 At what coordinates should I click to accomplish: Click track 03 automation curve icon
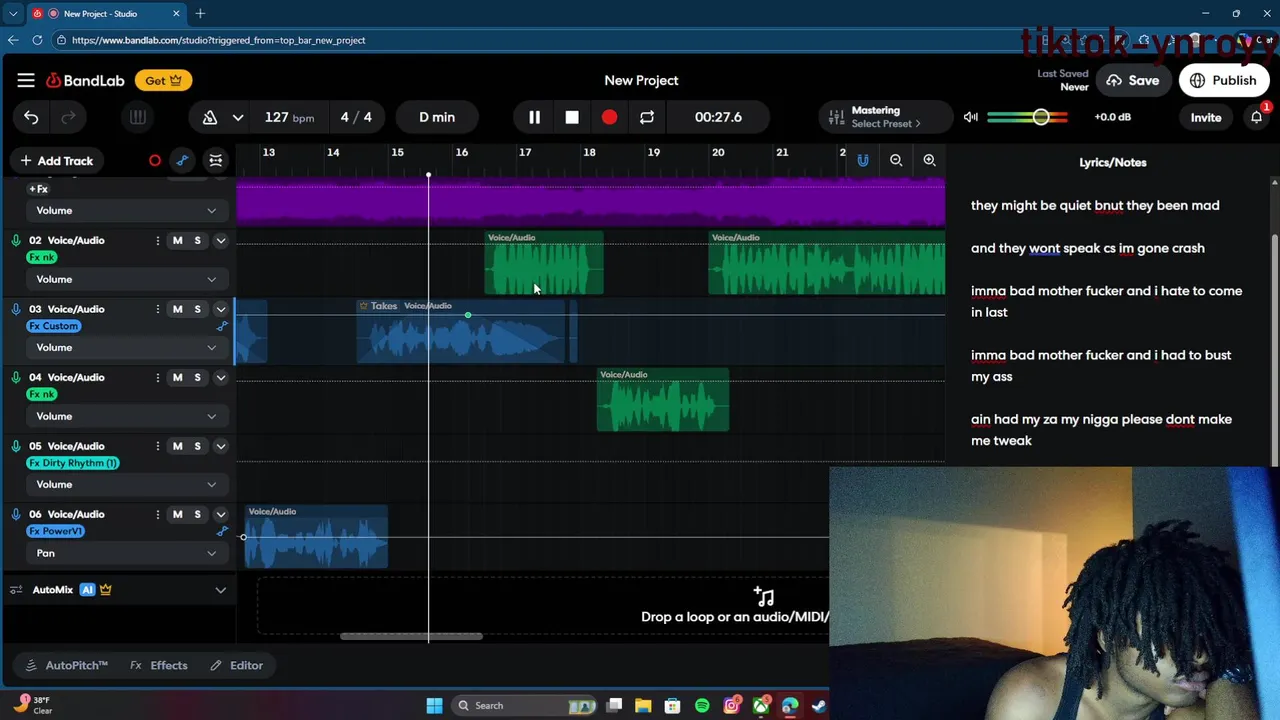pos(222,326)
